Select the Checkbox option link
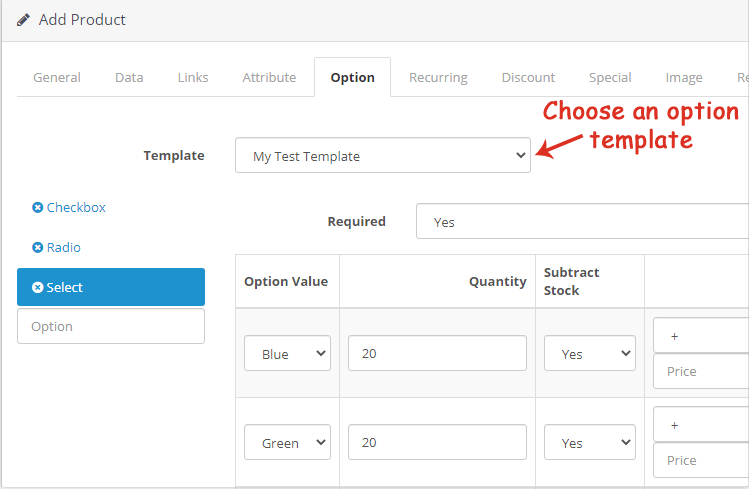This screenshot has height=489, width=749. [x=76, y=207]
